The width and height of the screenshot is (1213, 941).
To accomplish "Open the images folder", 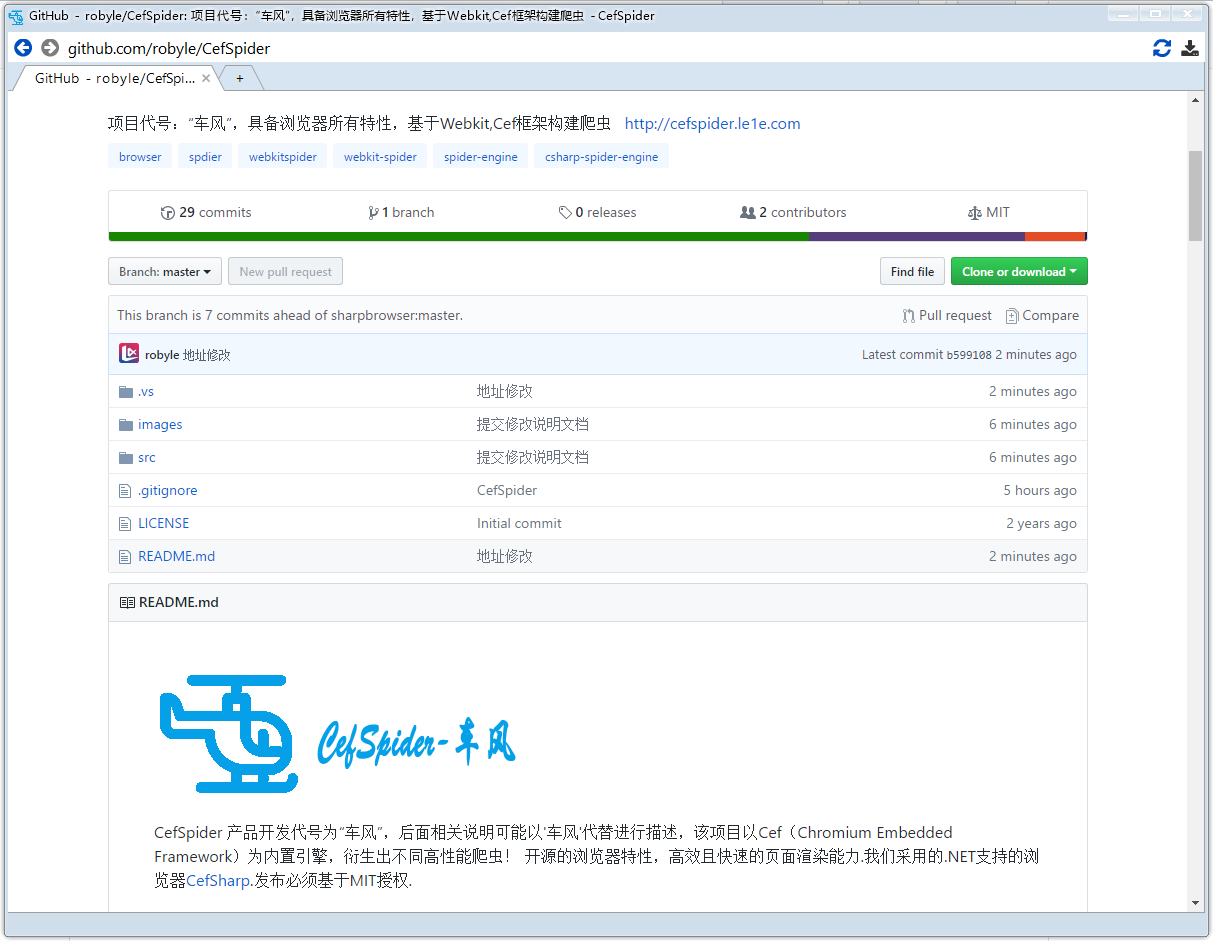I will click(x=160, y=424).
